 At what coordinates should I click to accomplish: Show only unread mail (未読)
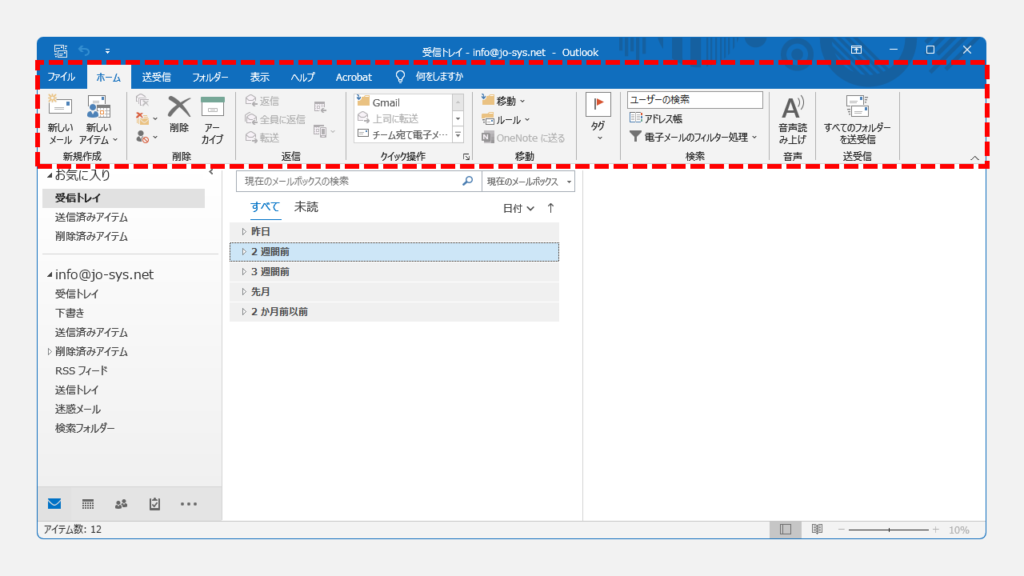coord(306,207)
